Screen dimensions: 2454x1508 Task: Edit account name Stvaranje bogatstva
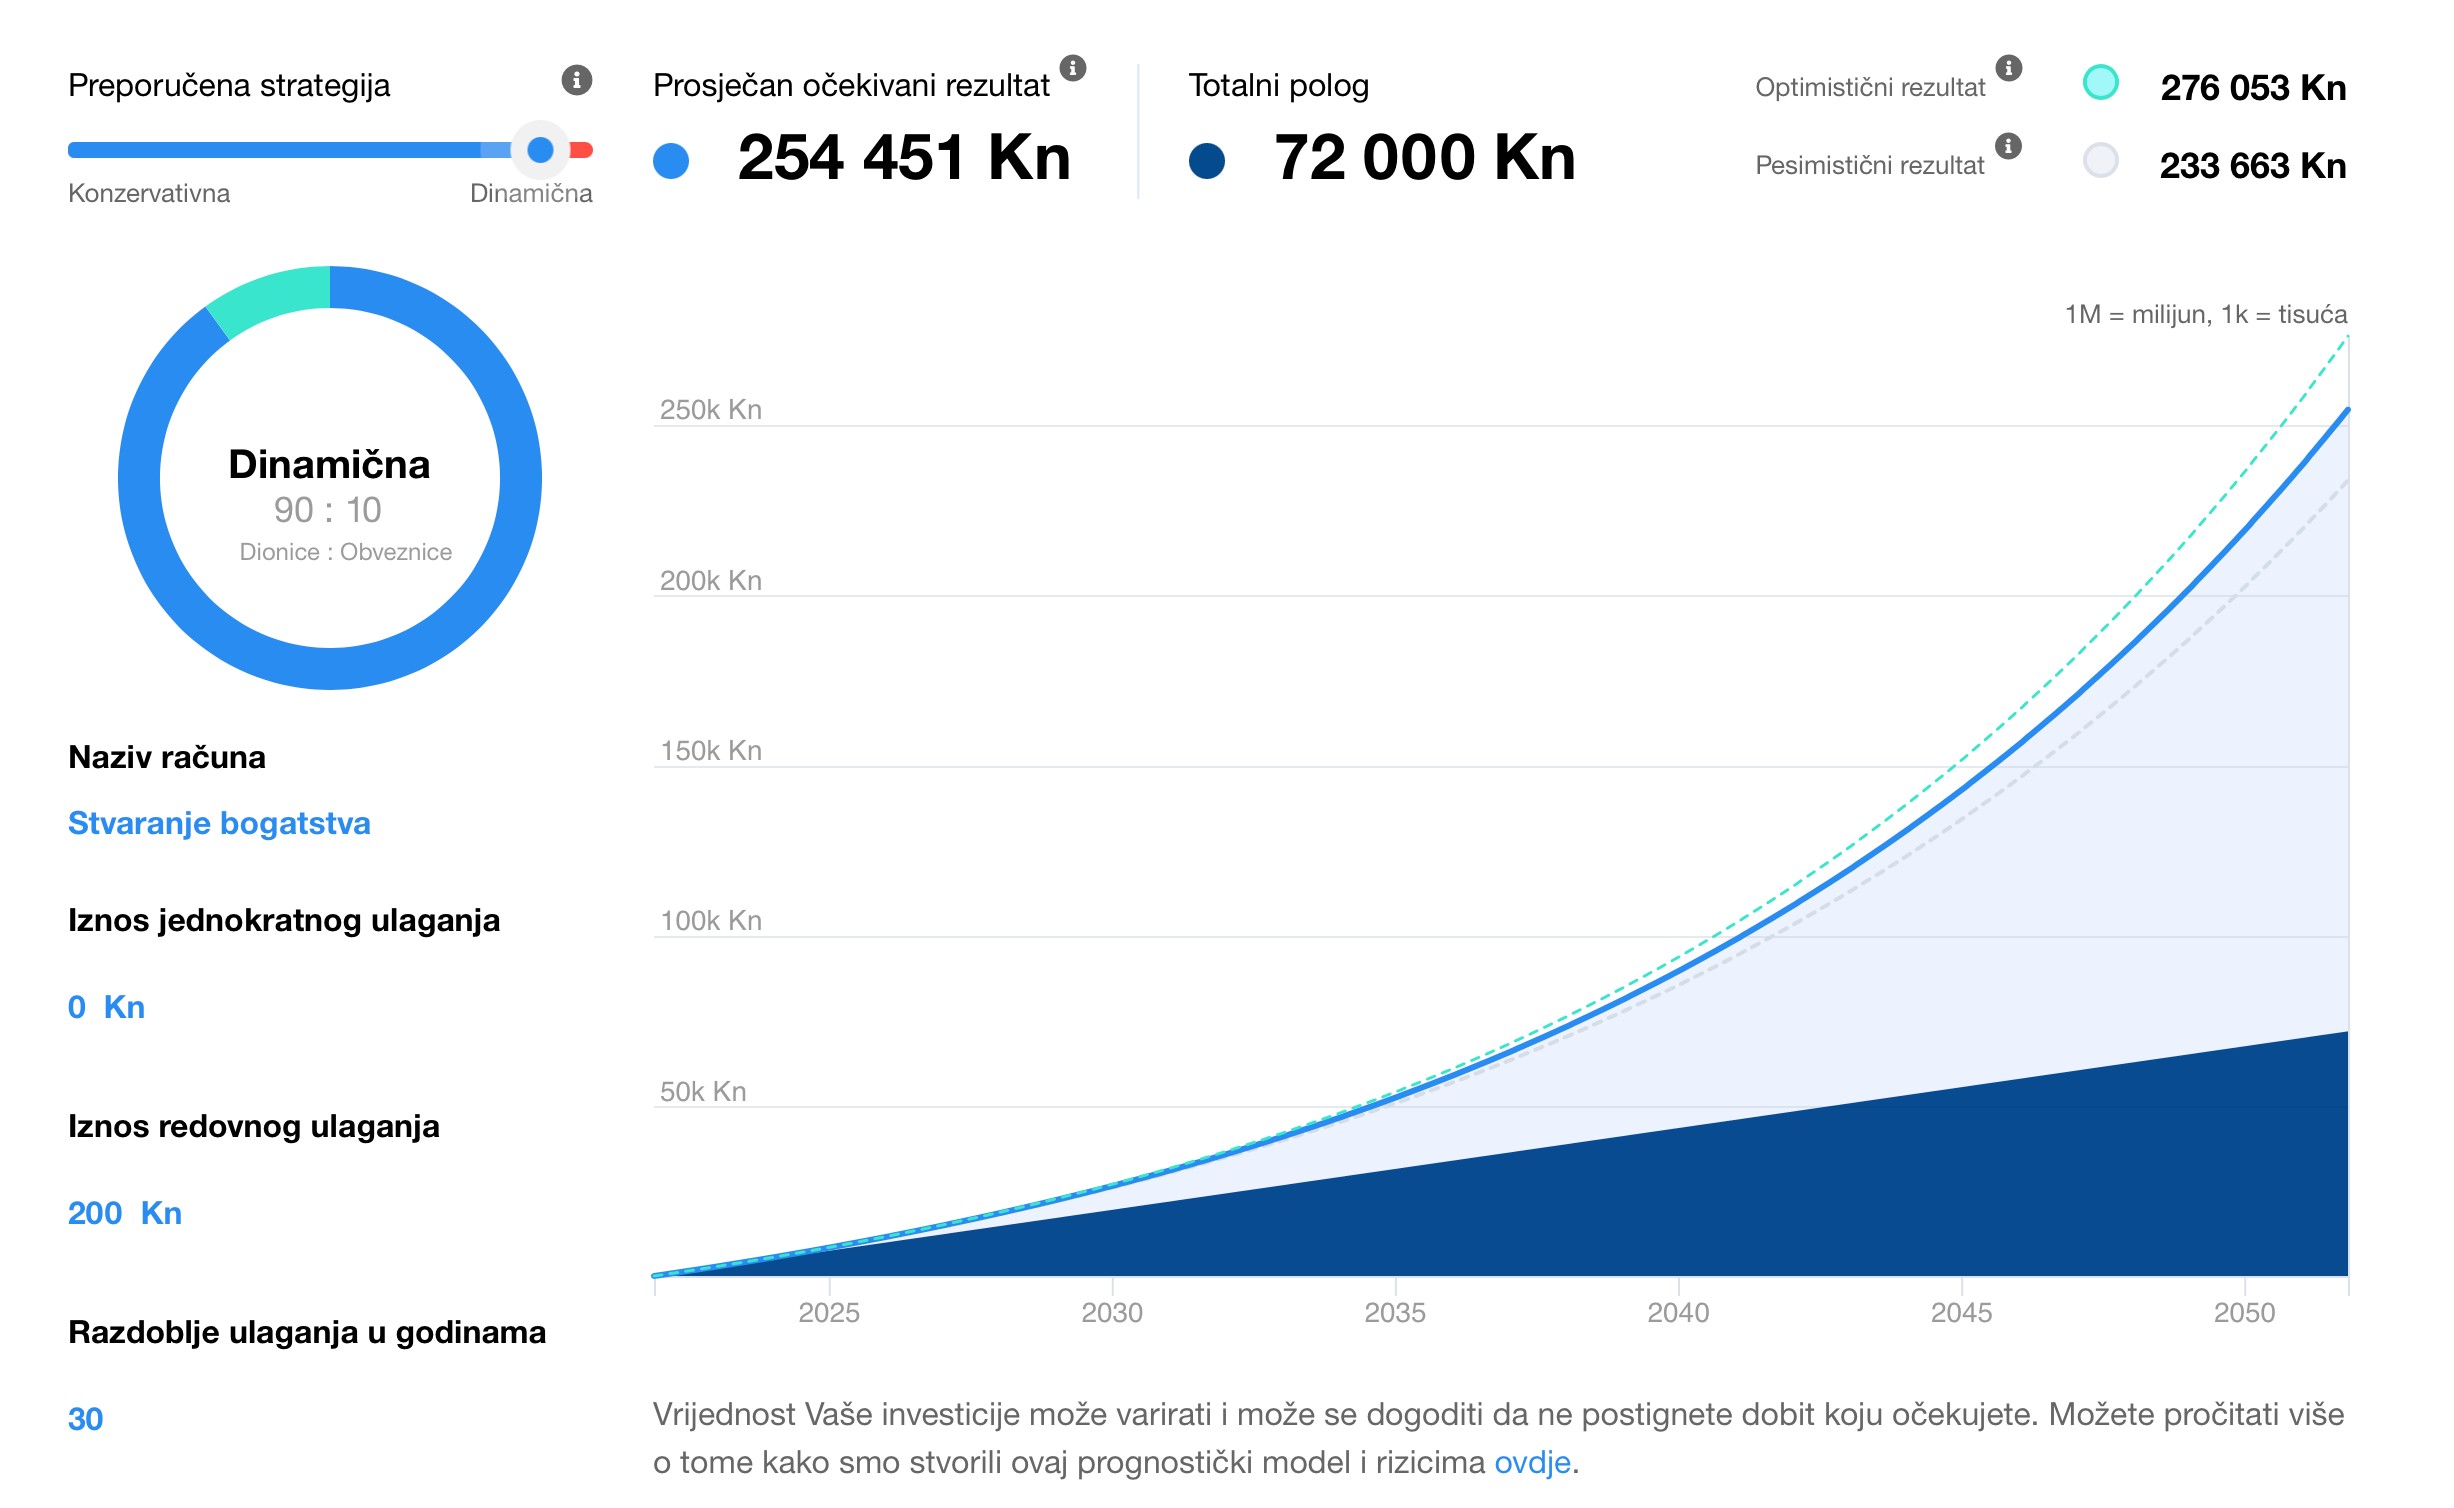pos(219,823)
